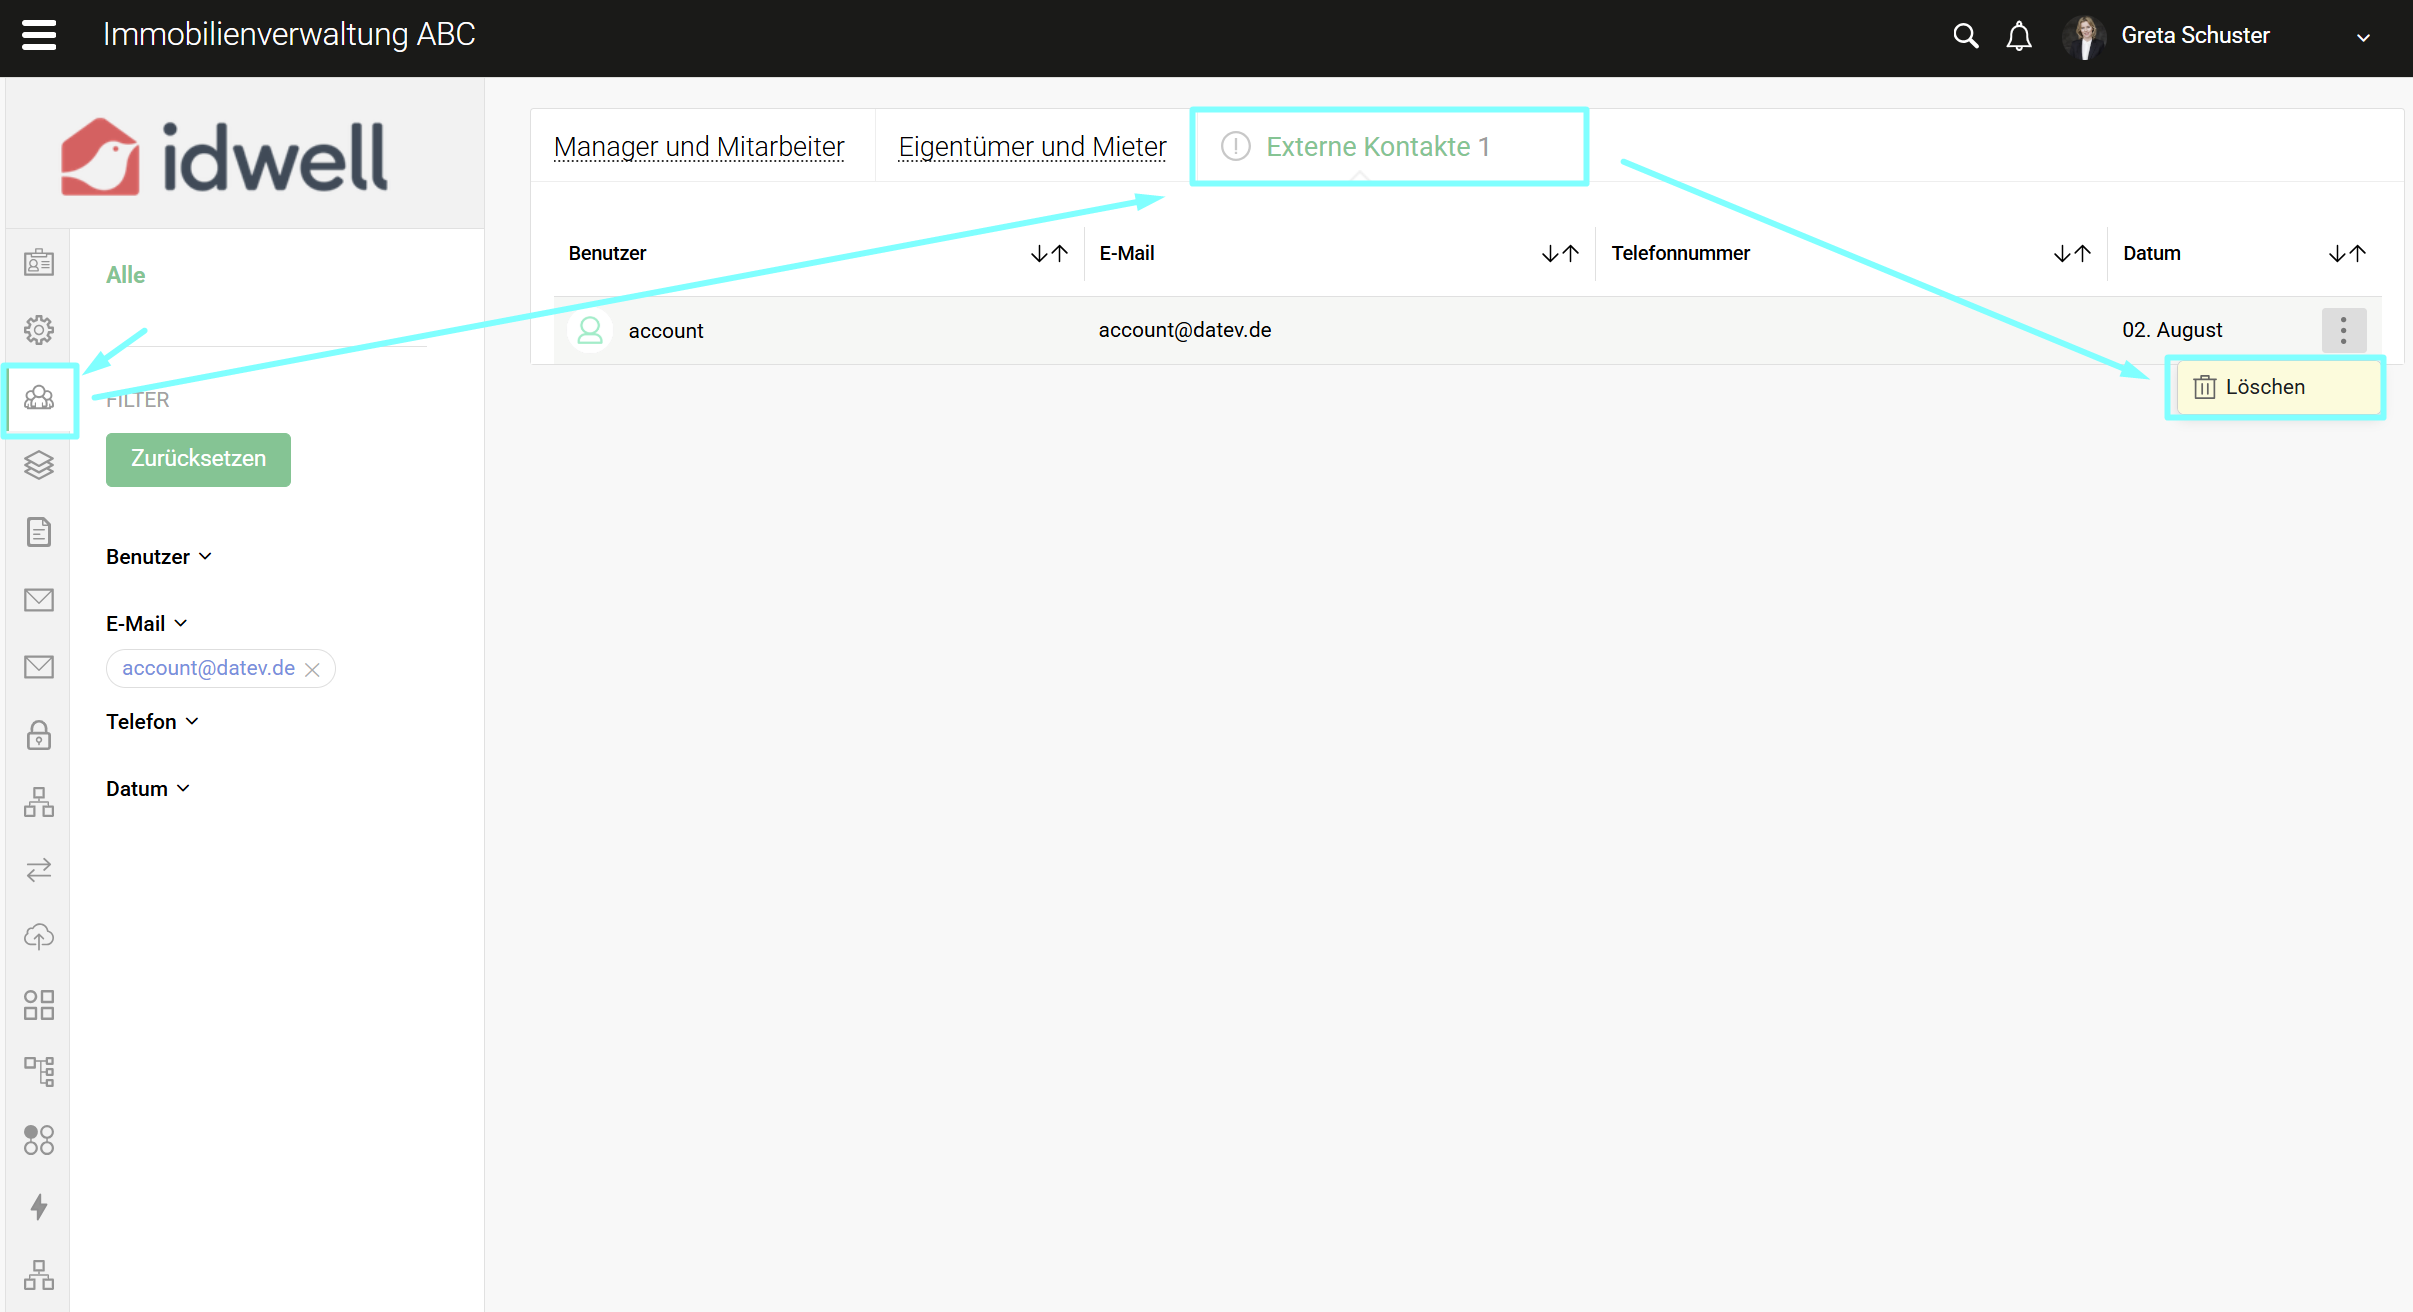Viewport: 2413px width, 1312px height.
Task: Open the layers stack sidebar icon
Action: point(39,465)
